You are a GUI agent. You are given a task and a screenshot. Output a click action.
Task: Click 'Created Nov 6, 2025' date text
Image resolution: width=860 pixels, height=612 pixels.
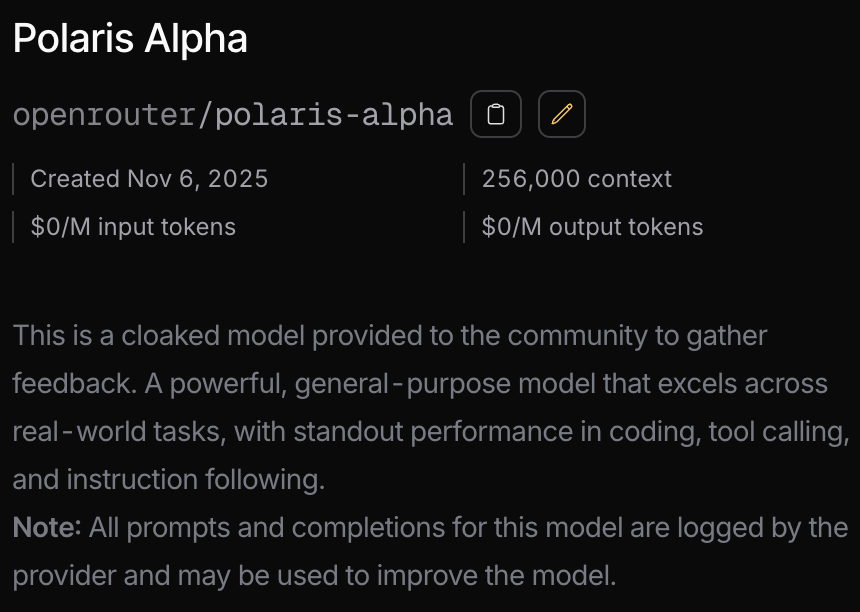coord(149,179)
